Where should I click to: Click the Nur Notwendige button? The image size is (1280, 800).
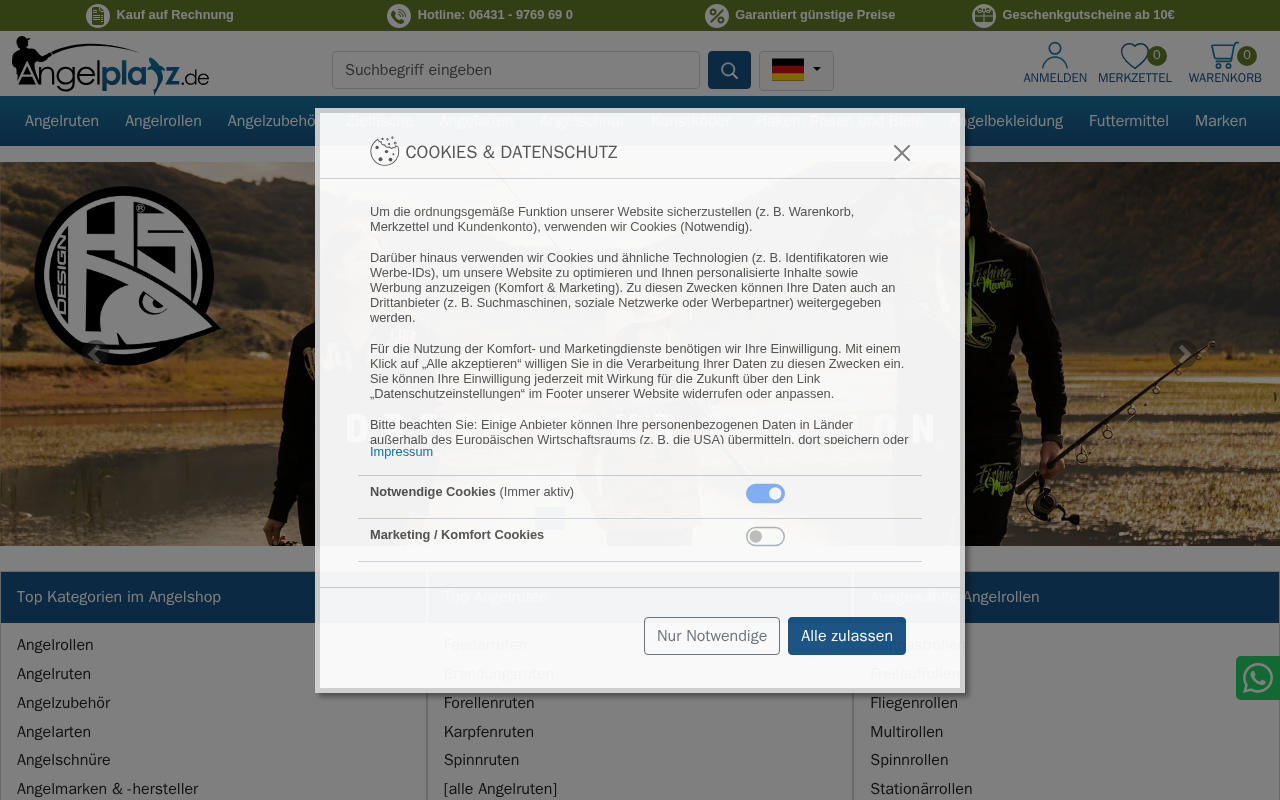click(x=712, y=636)
